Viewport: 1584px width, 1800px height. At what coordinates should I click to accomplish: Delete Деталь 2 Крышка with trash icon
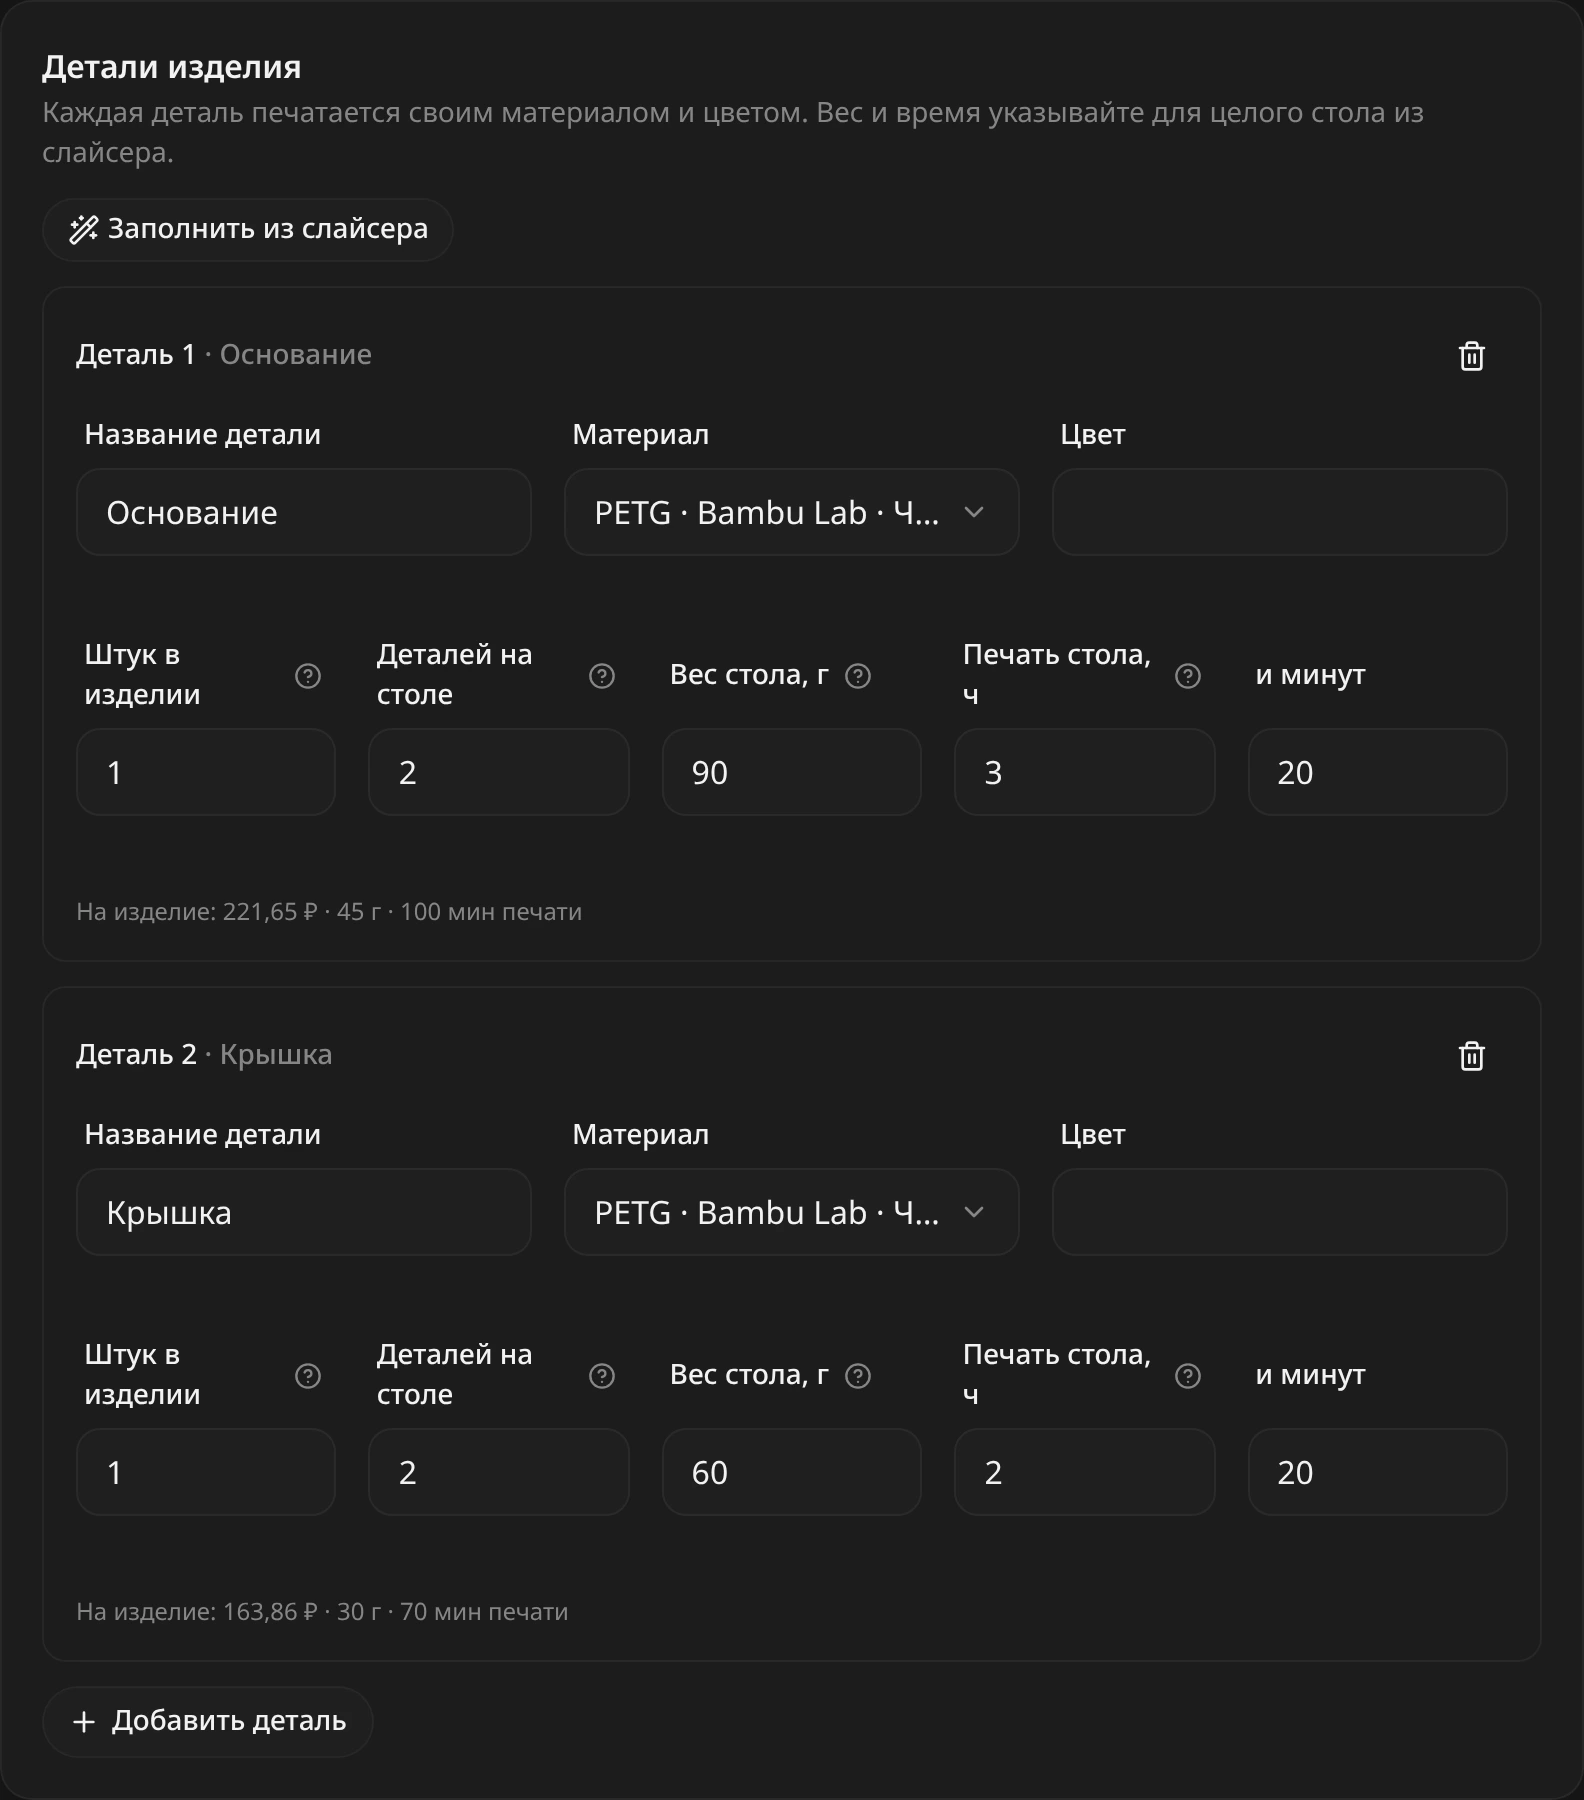coord(1471,1056)
